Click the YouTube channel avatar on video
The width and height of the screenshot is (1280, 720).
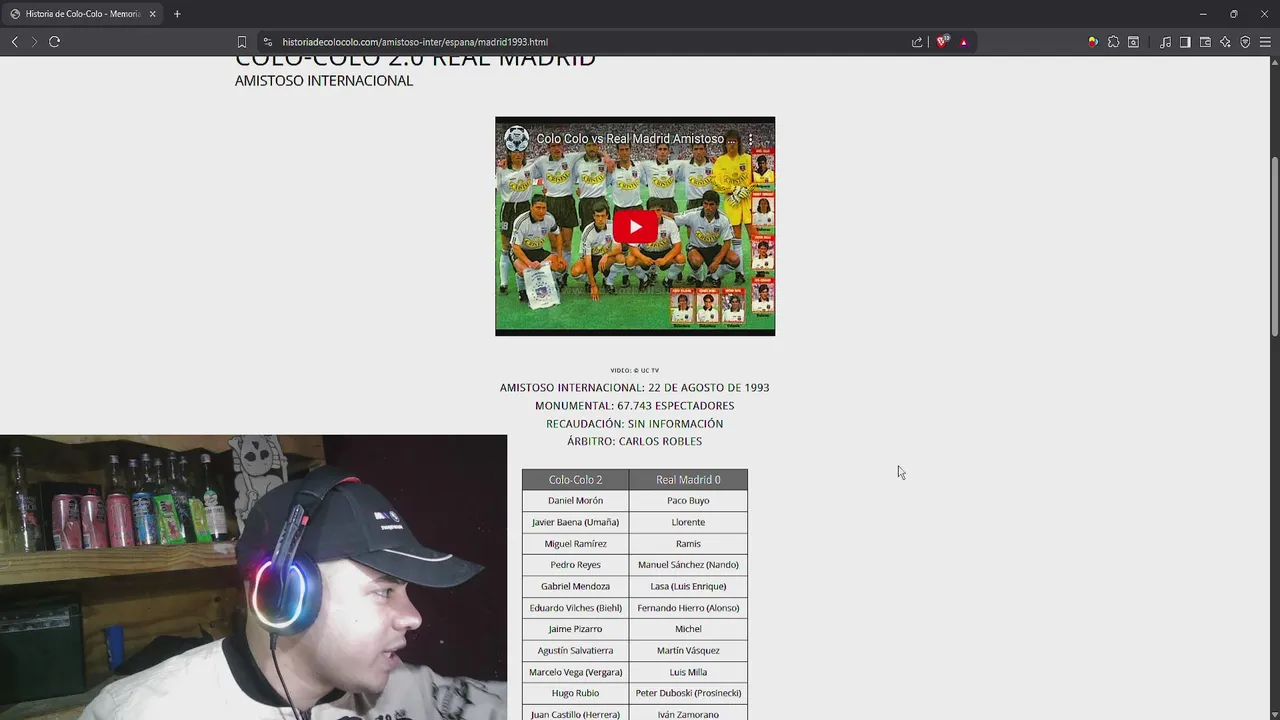[x=516, y=139]
